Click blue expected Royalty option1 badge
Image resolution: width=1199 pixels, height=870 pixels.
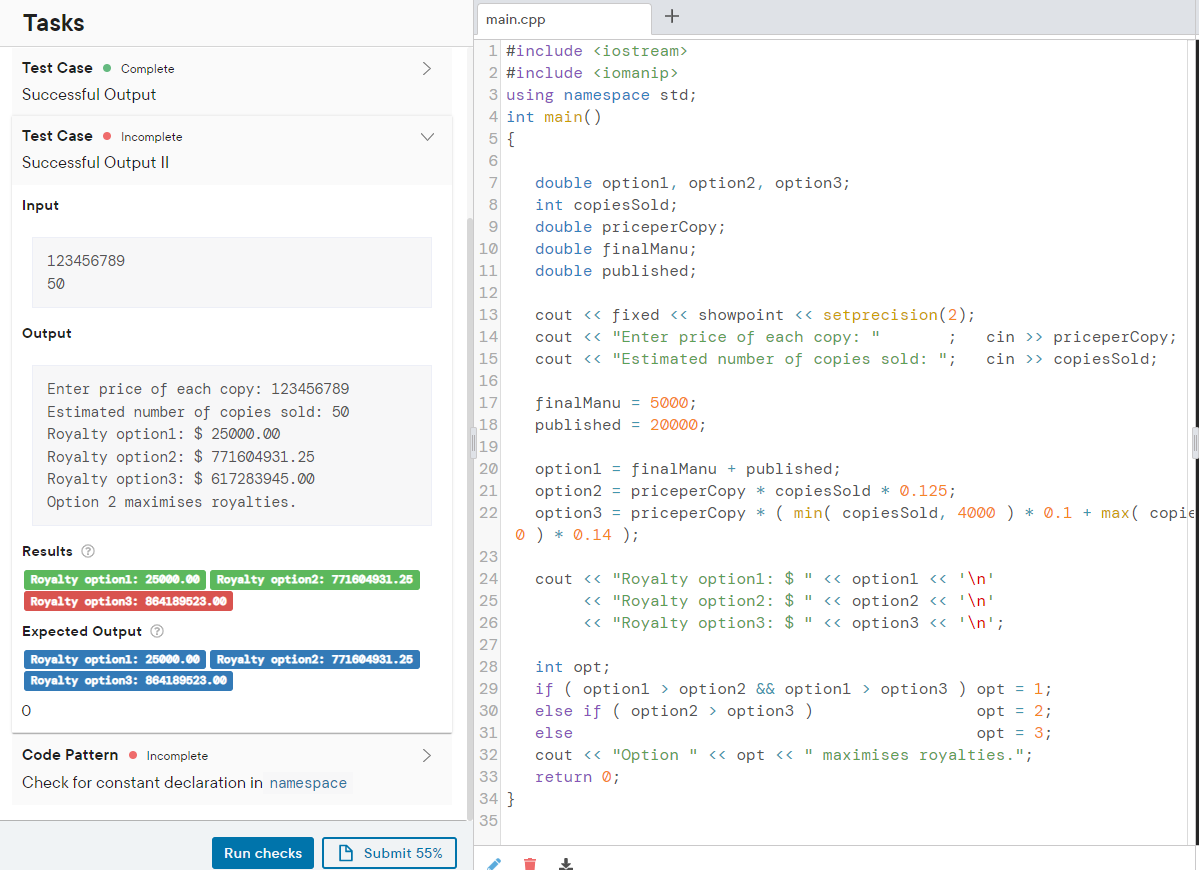pyautogui.click(x=115, y=659)
